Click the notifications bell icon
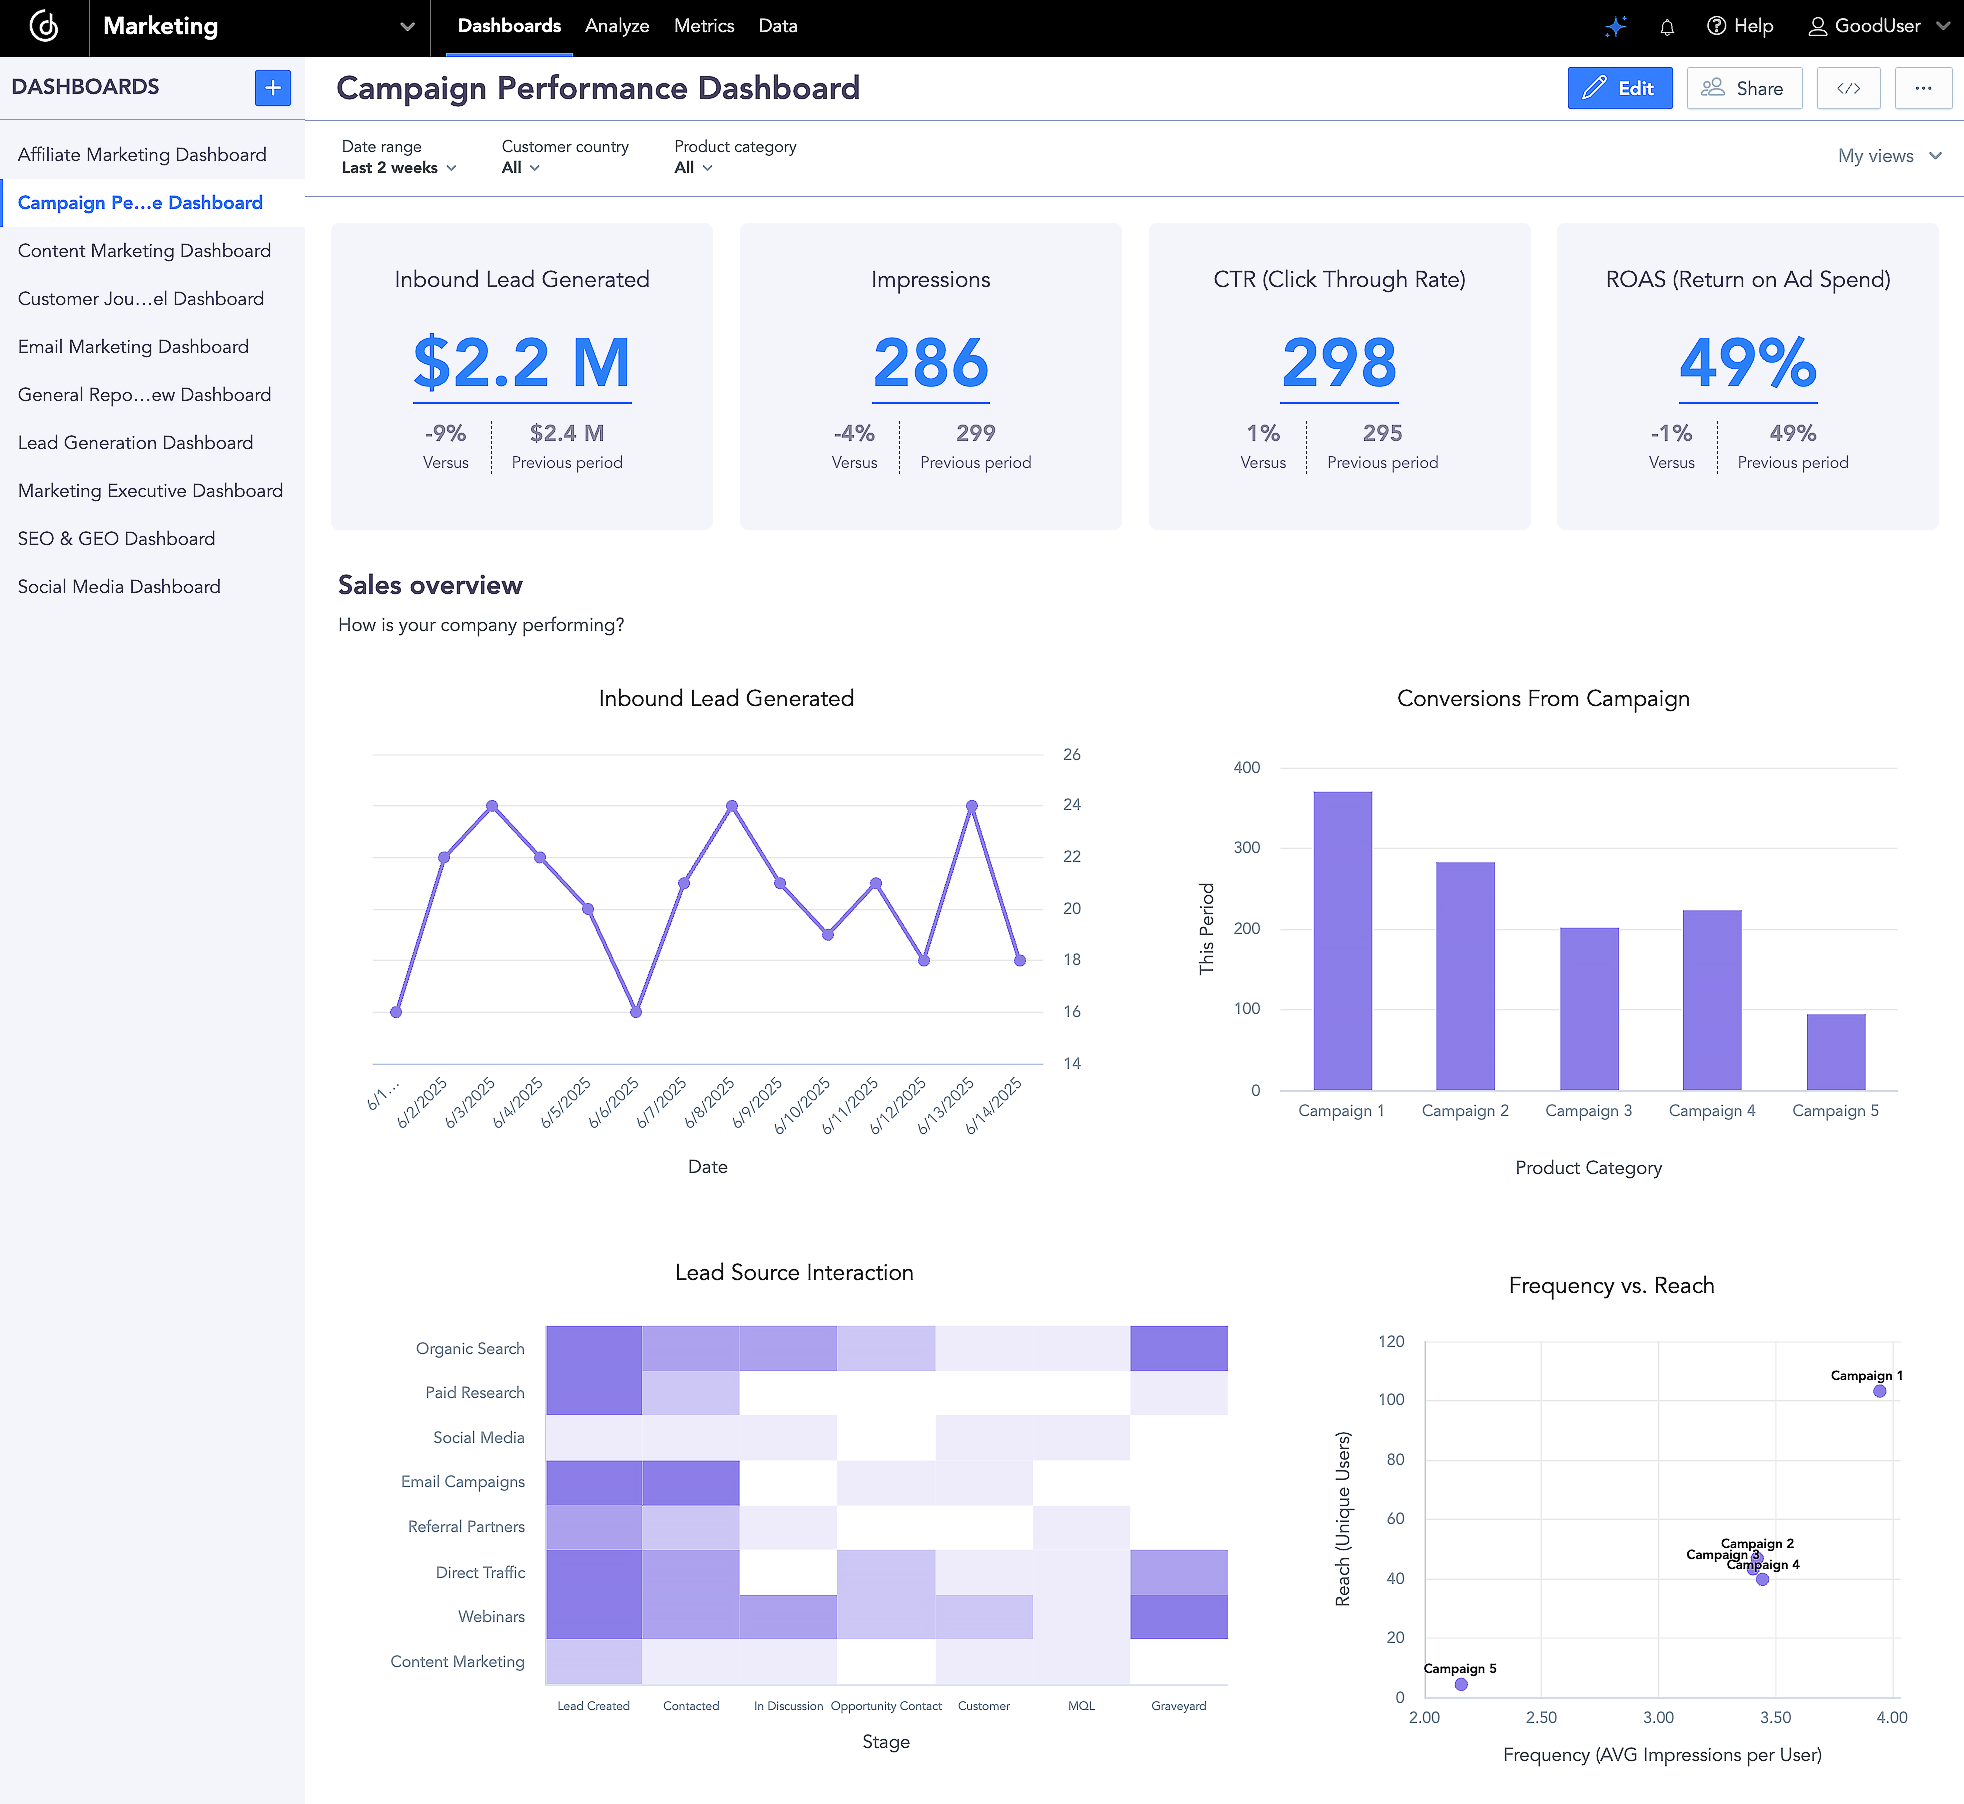 [x=1667, y=27]
